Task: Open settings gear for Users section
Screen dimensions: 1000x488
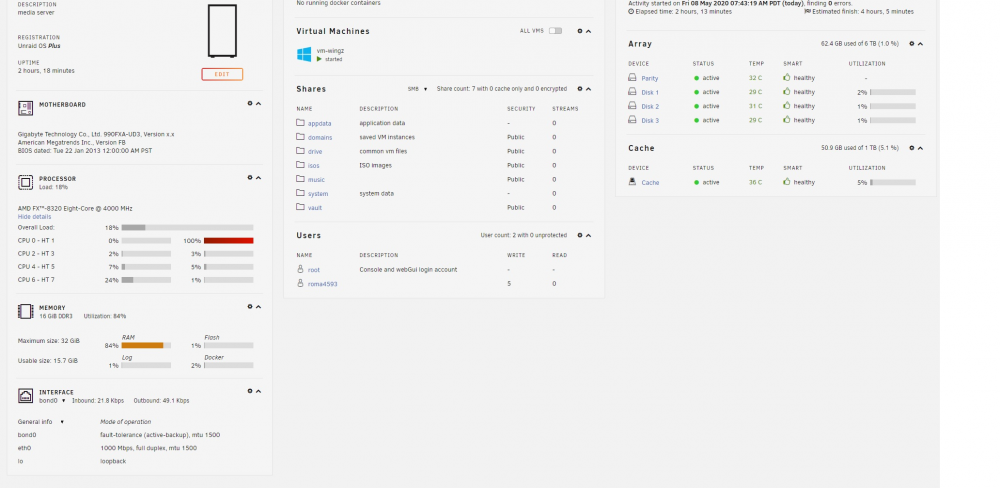Action: [x=580, y=235]
